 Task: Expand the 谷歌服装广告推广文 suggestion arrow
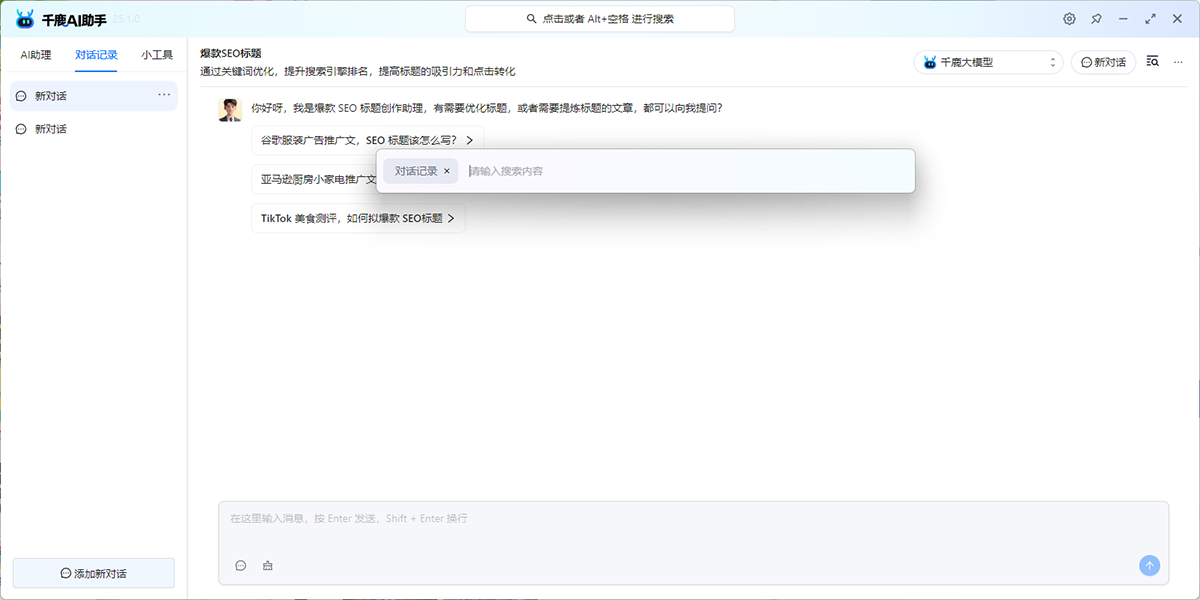point(468,140)
